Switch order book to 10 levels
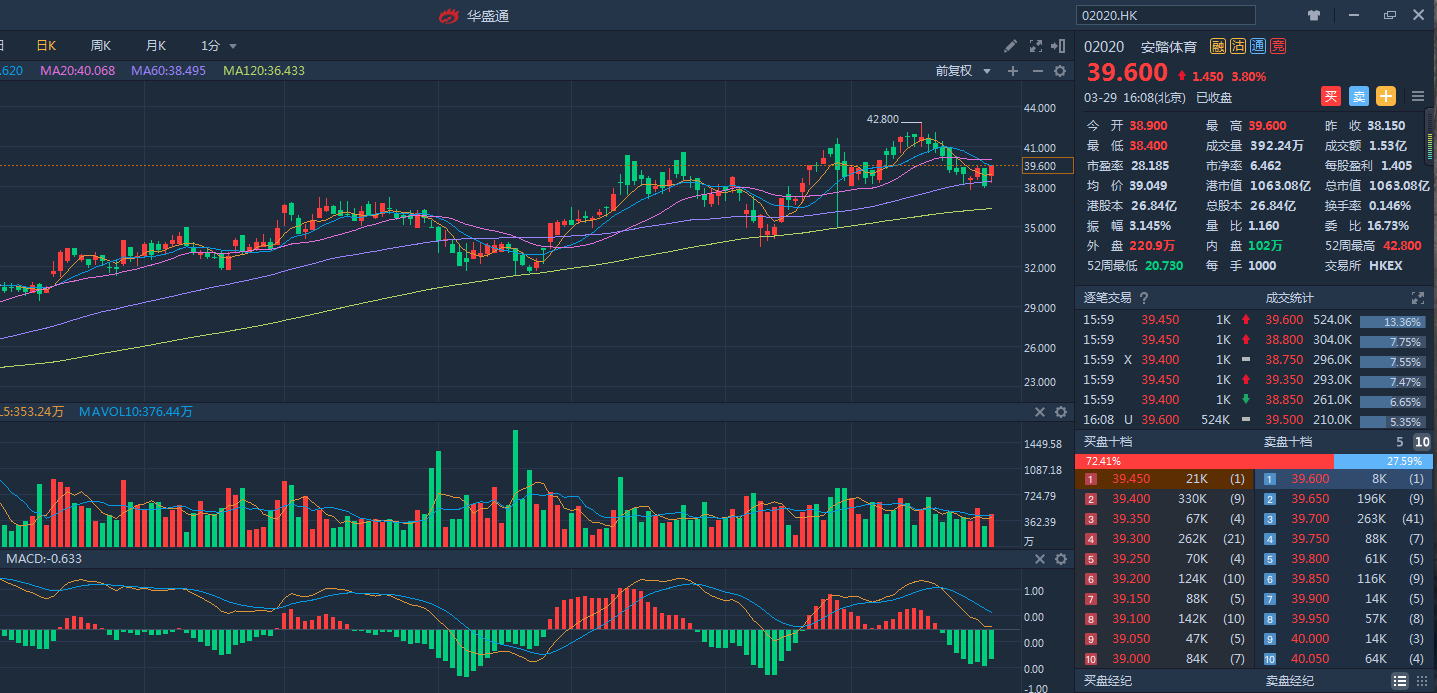The width and height of the screenshot is (1437, 693). 1421,442
